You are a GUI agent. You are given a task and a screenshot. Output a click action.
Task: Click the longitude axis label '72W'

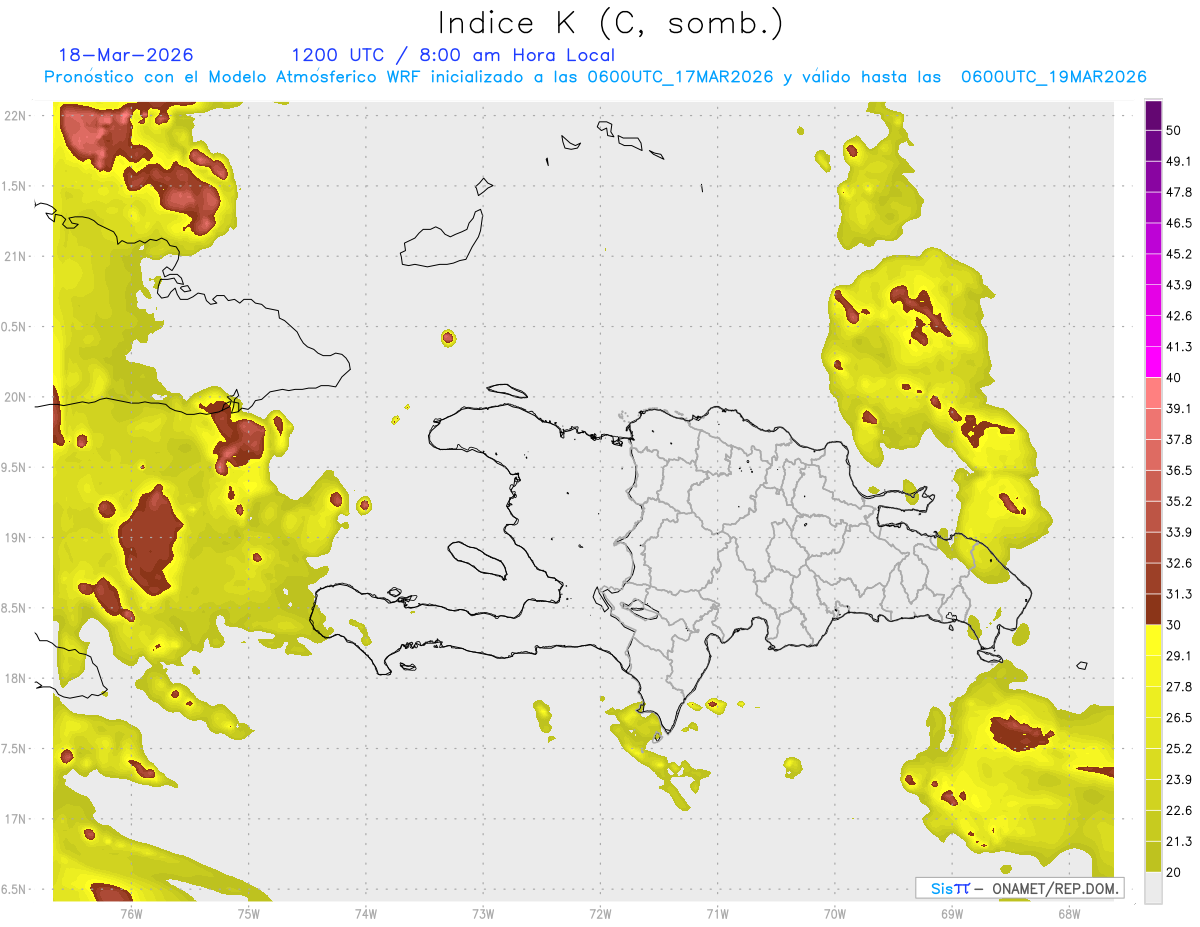(x=600, y=914)
